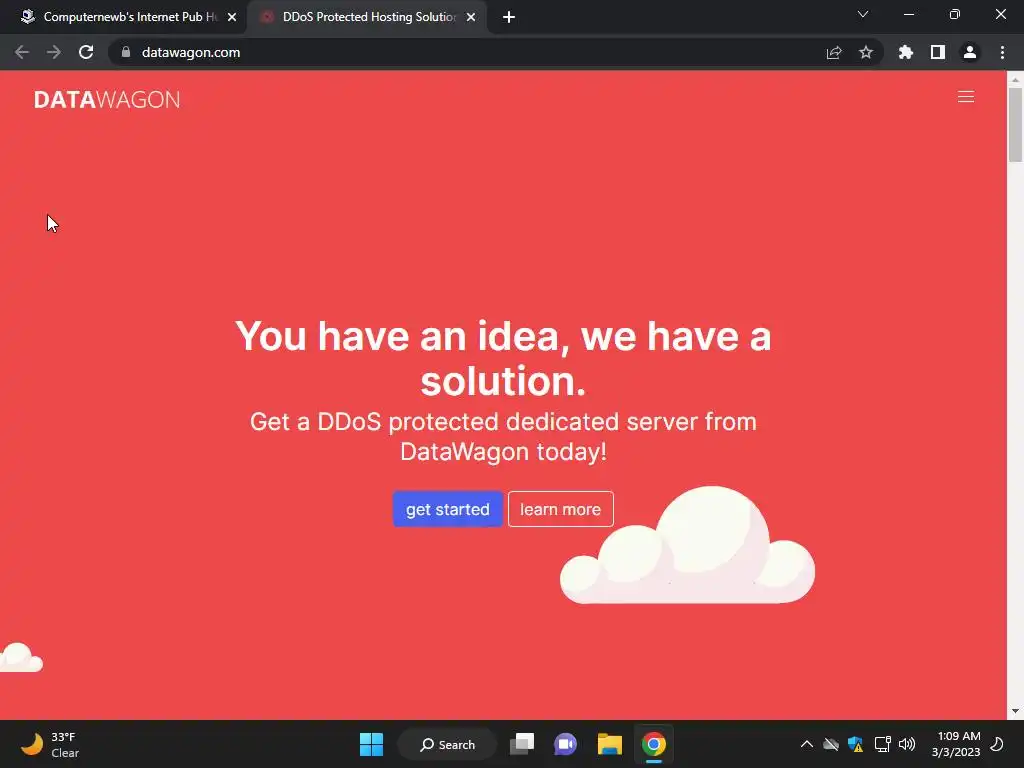Close the DDoS Protected Hosting tab
This screenshot has height=768, width=1024.
point(471,17)
